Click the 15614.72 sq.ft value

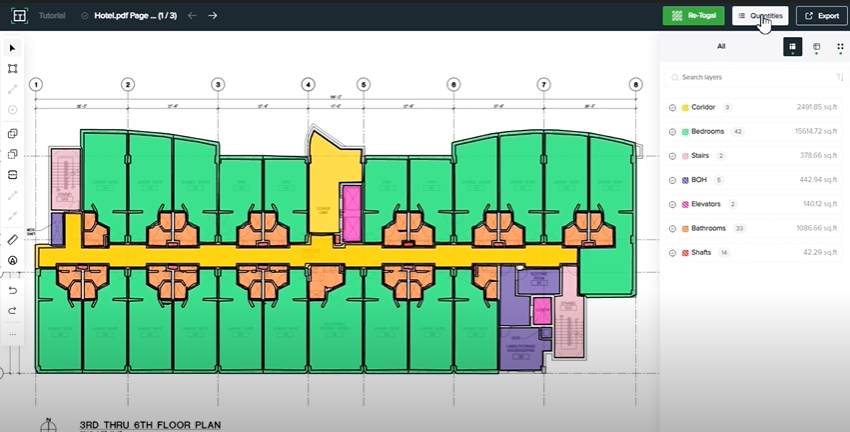[816, 132]
